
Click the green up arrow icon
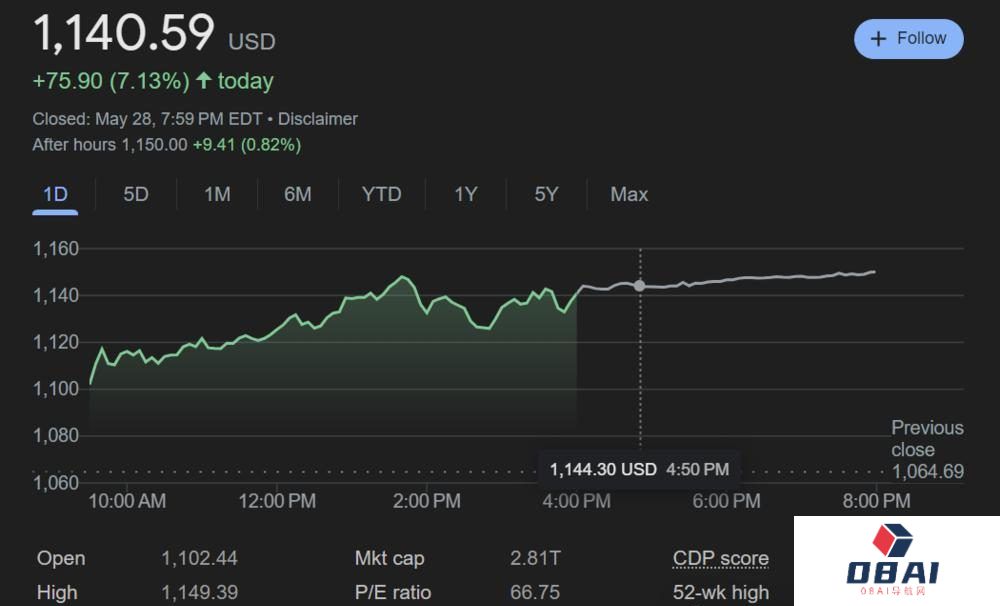pyautogui.click(x=204, y=81)
